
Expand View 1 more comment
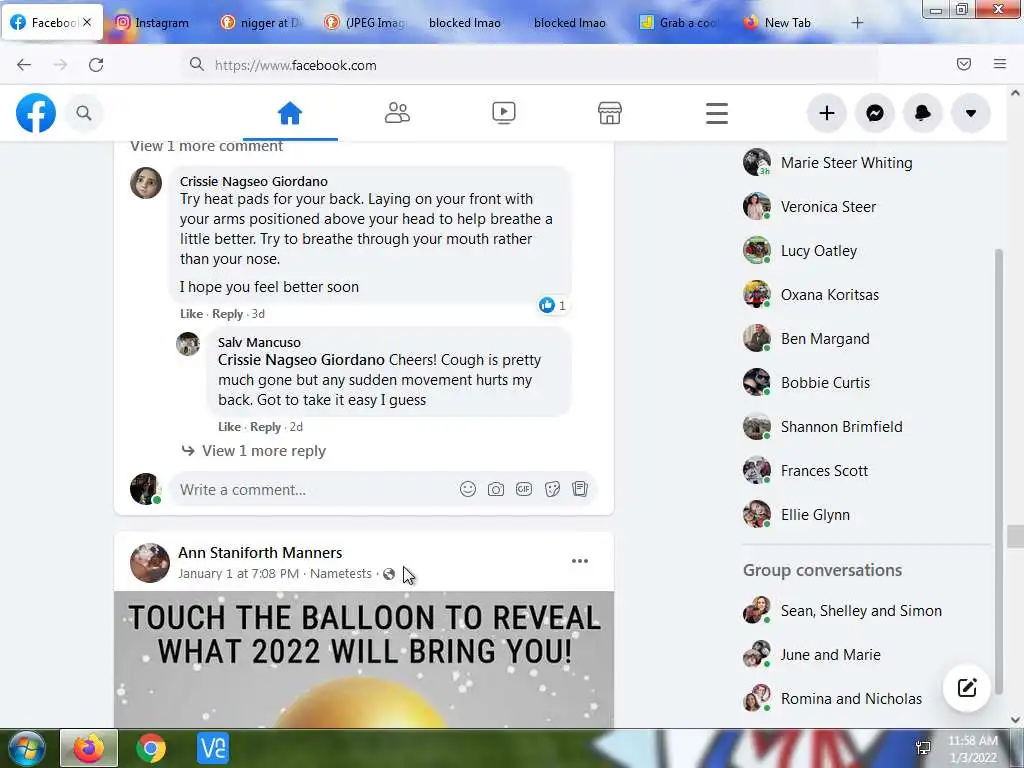click(206, 146)
